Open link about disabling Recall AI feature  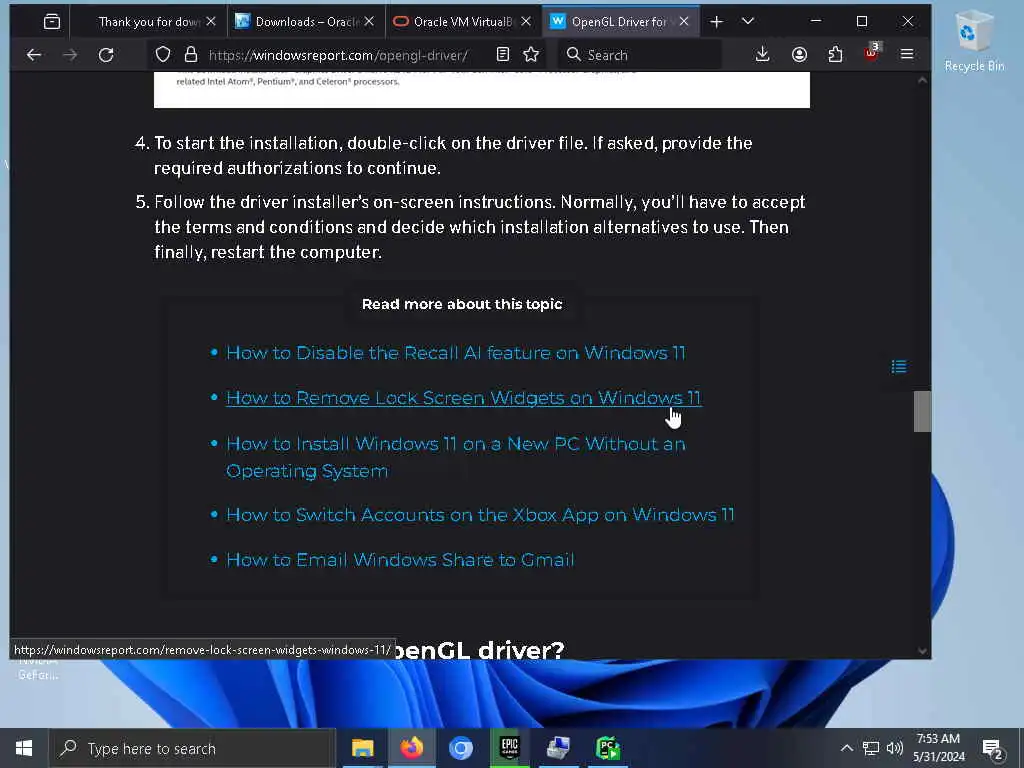pos(456,353)
